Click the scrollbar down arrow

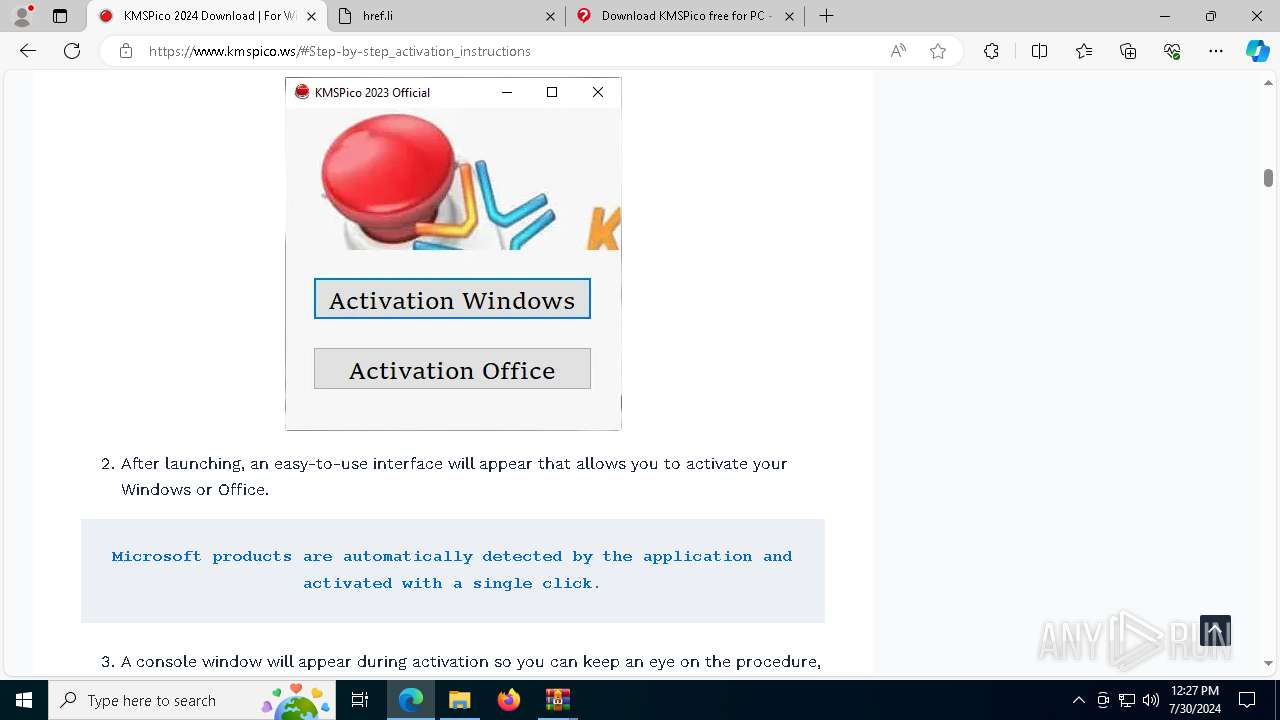point(1268,663)
